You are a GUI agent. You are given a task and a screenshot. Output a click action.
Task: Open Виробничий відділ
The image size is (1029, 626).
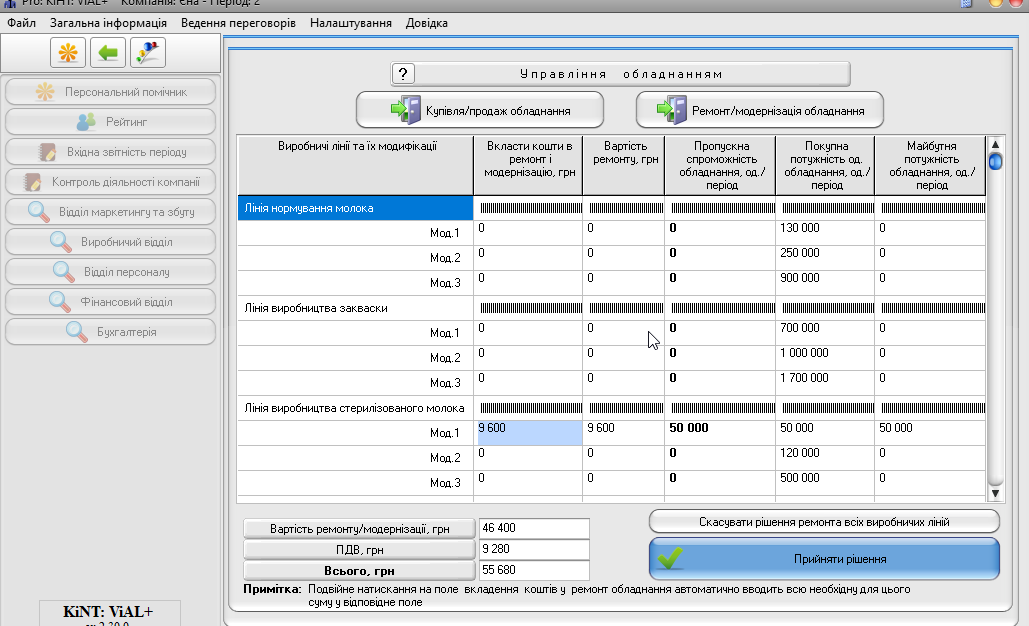coord(110,242)
